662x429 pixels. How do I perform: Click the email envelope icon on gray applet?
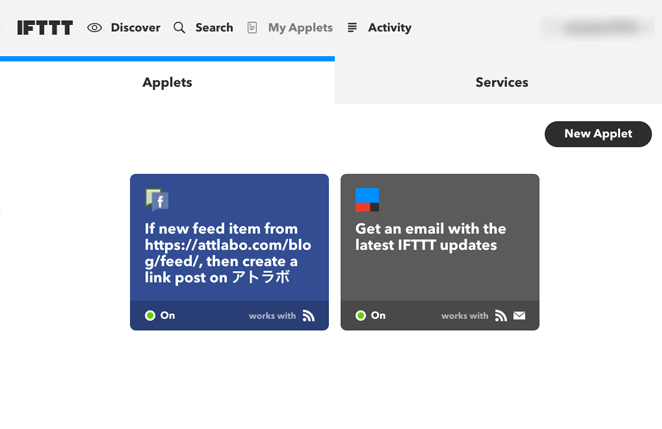click(x=519, y=315)
